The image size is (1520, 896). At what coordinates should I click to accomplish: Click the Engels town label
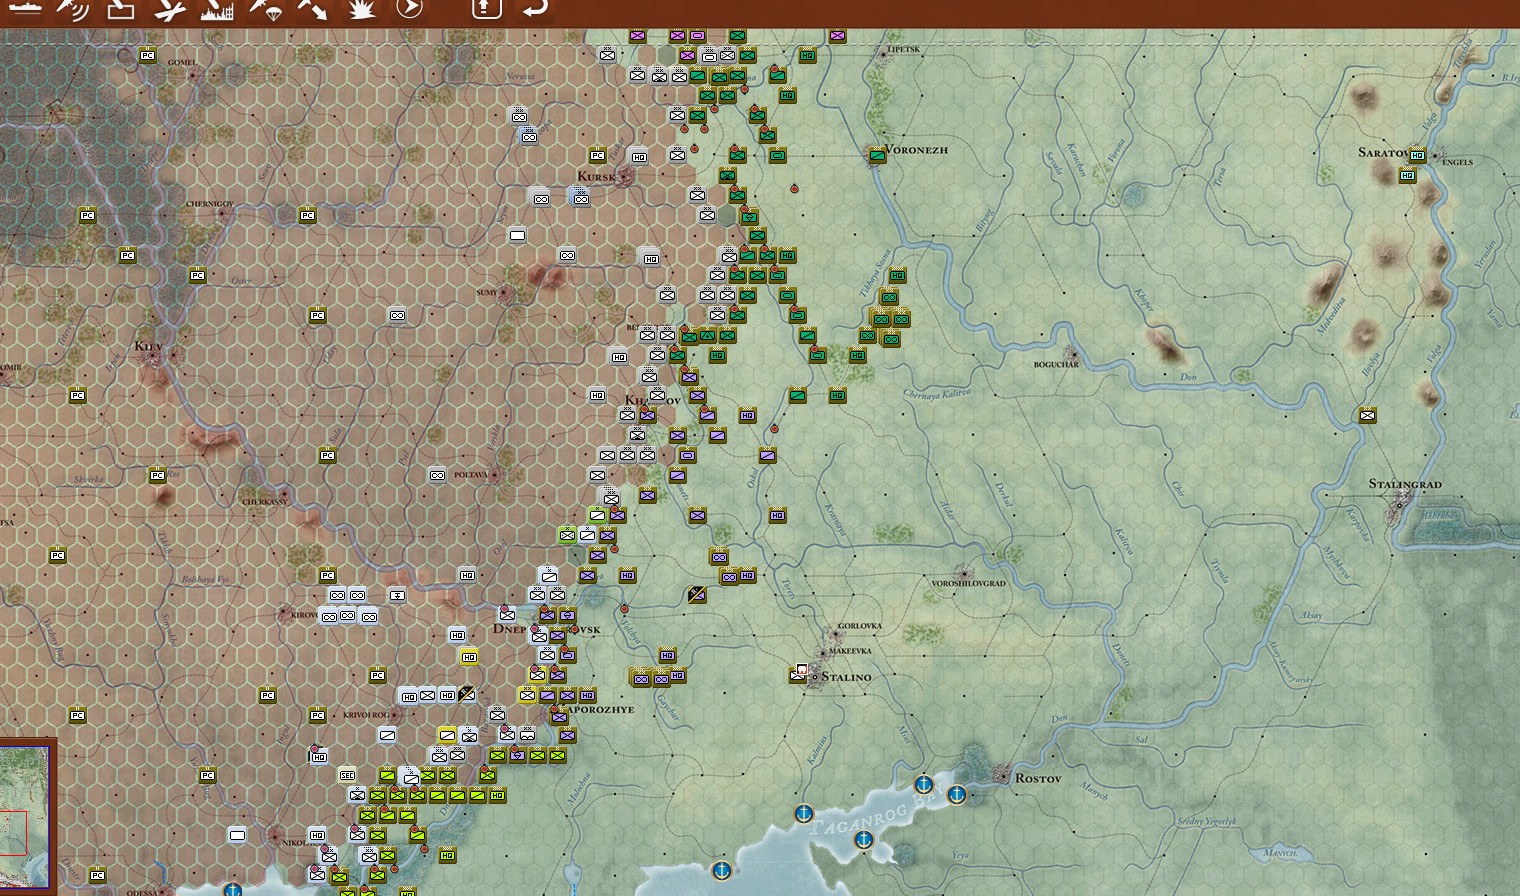pyautogui.click(x=1458, y=162)
